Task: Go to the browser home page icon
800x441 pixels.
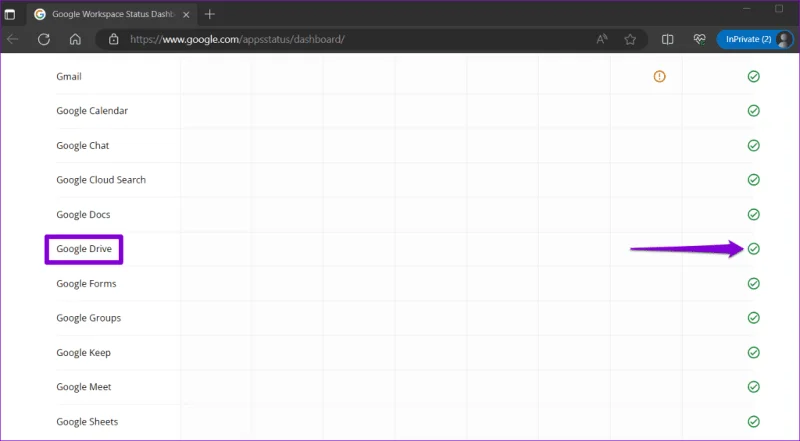Action: point(76,39)
